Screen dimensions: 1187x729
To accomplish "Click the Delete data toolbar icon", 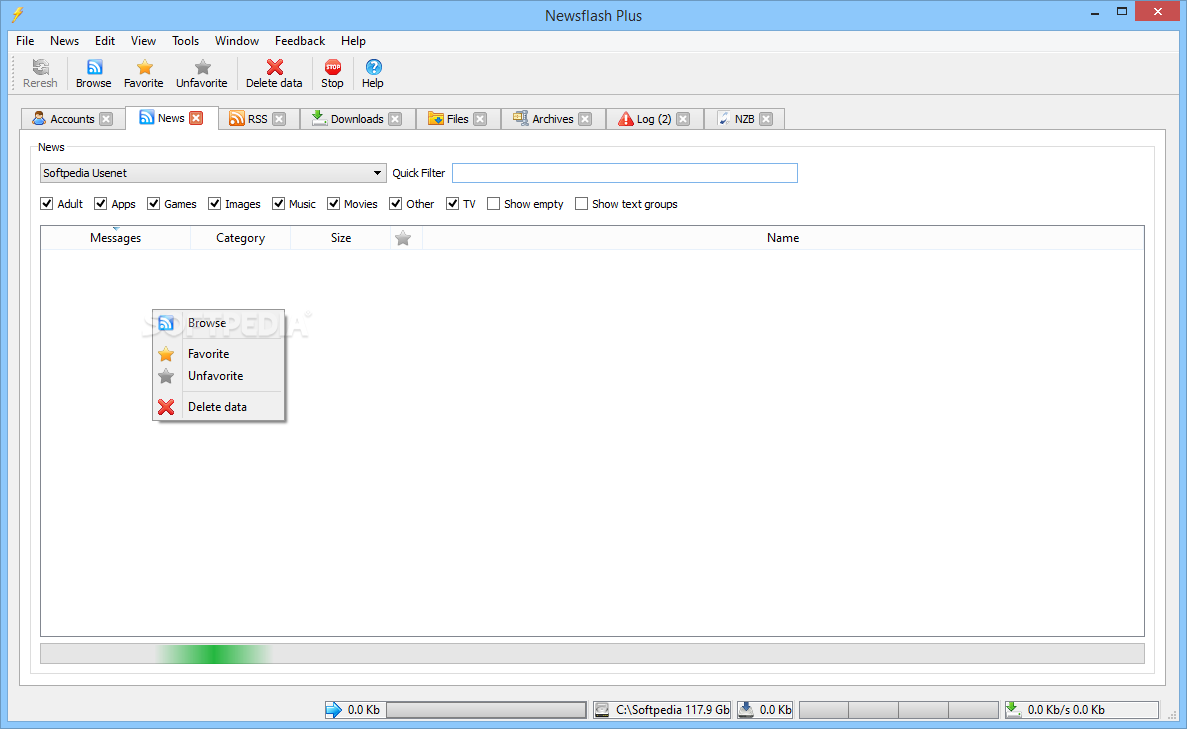I will pos(275,67).
